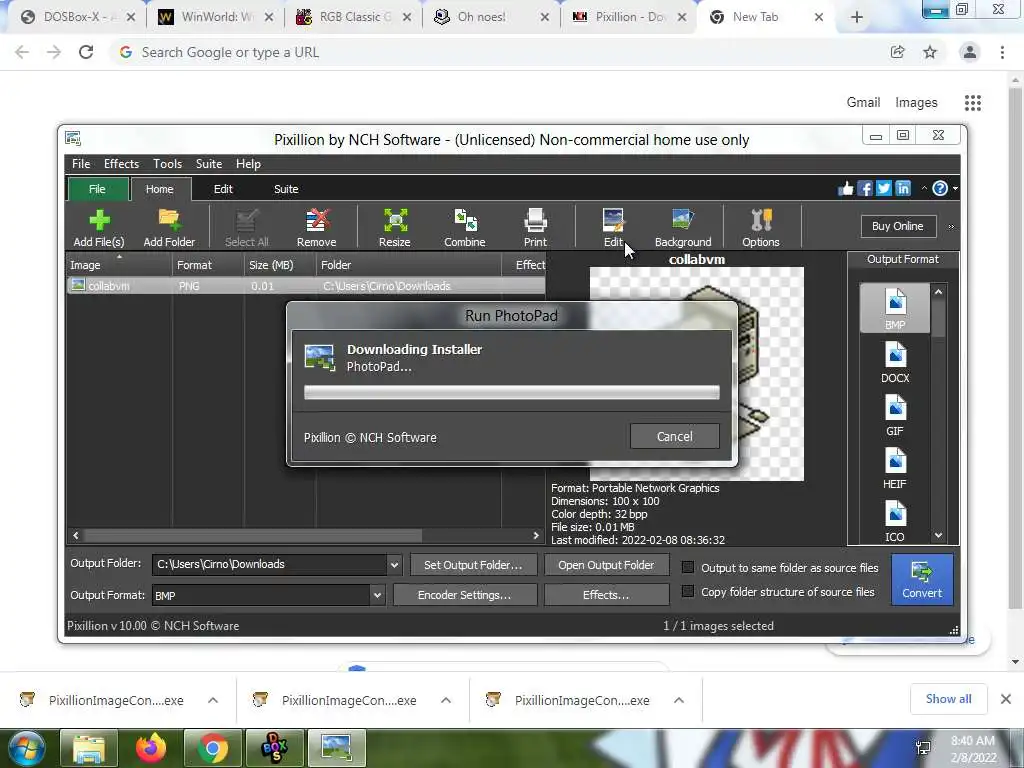Viewport: 1024px width, 768px height.
Task: Open DOSBox from the taskbar
Action: tap(274, 748)
